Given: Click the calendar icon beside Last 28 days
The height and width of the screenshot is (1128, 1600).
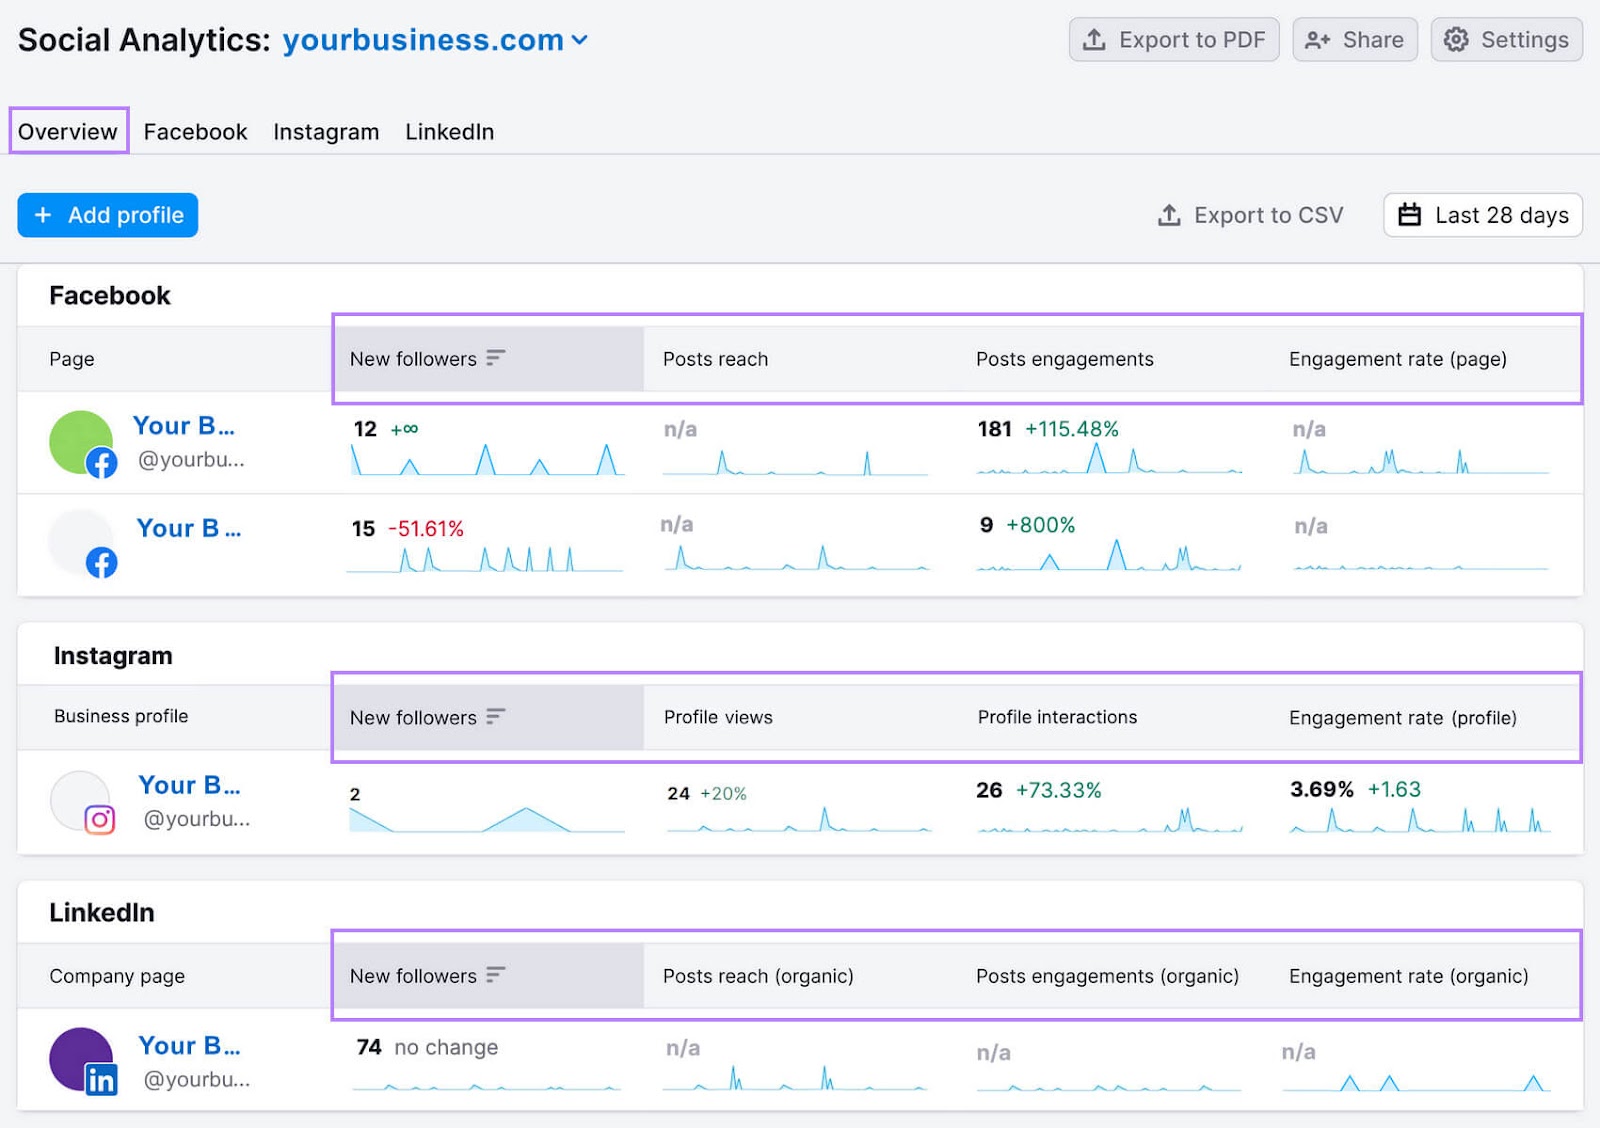Looking at the screenshot, I should click(1410, 214).
